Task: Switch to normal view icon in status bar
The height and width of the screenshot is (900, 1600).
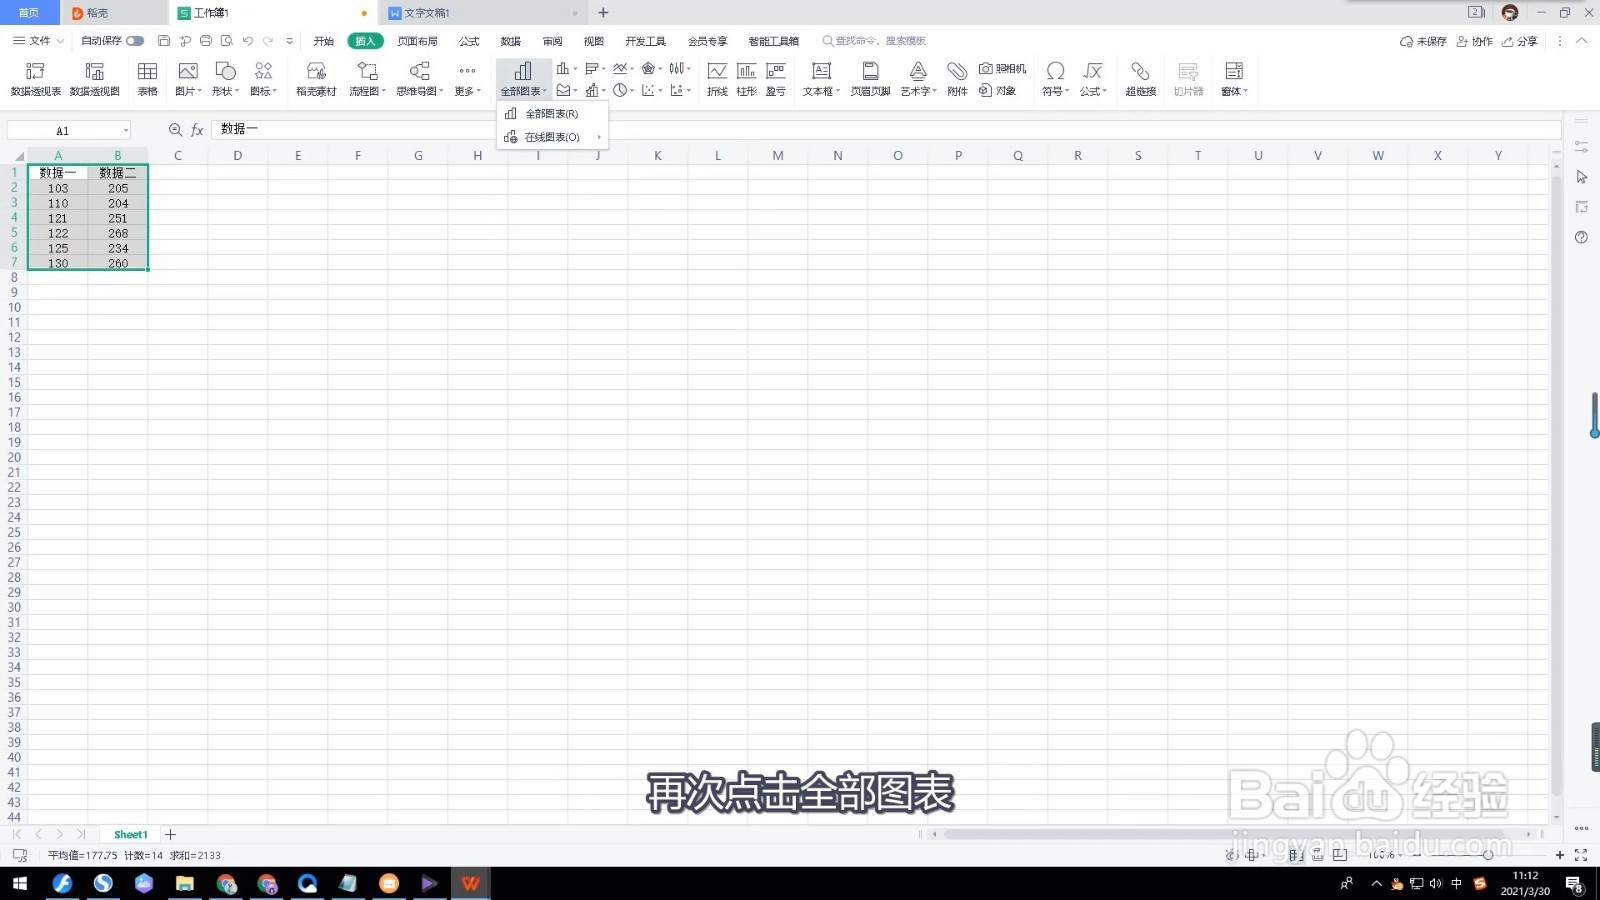Action: coord(1297,855)
